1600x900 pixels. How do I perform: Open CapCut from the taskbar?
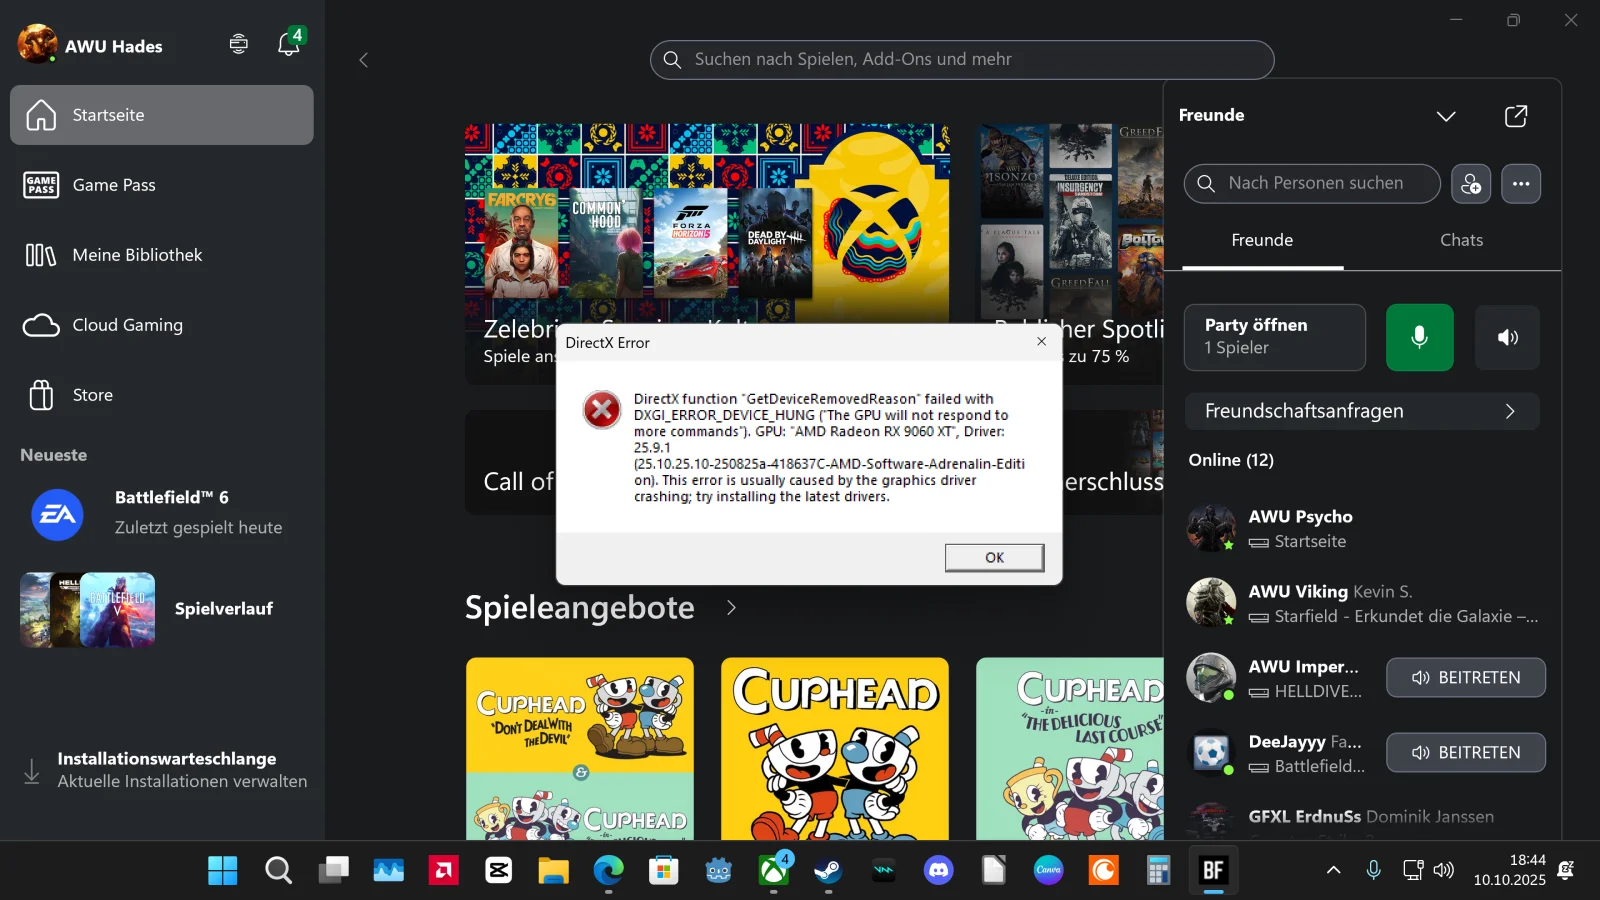[498, 871]
